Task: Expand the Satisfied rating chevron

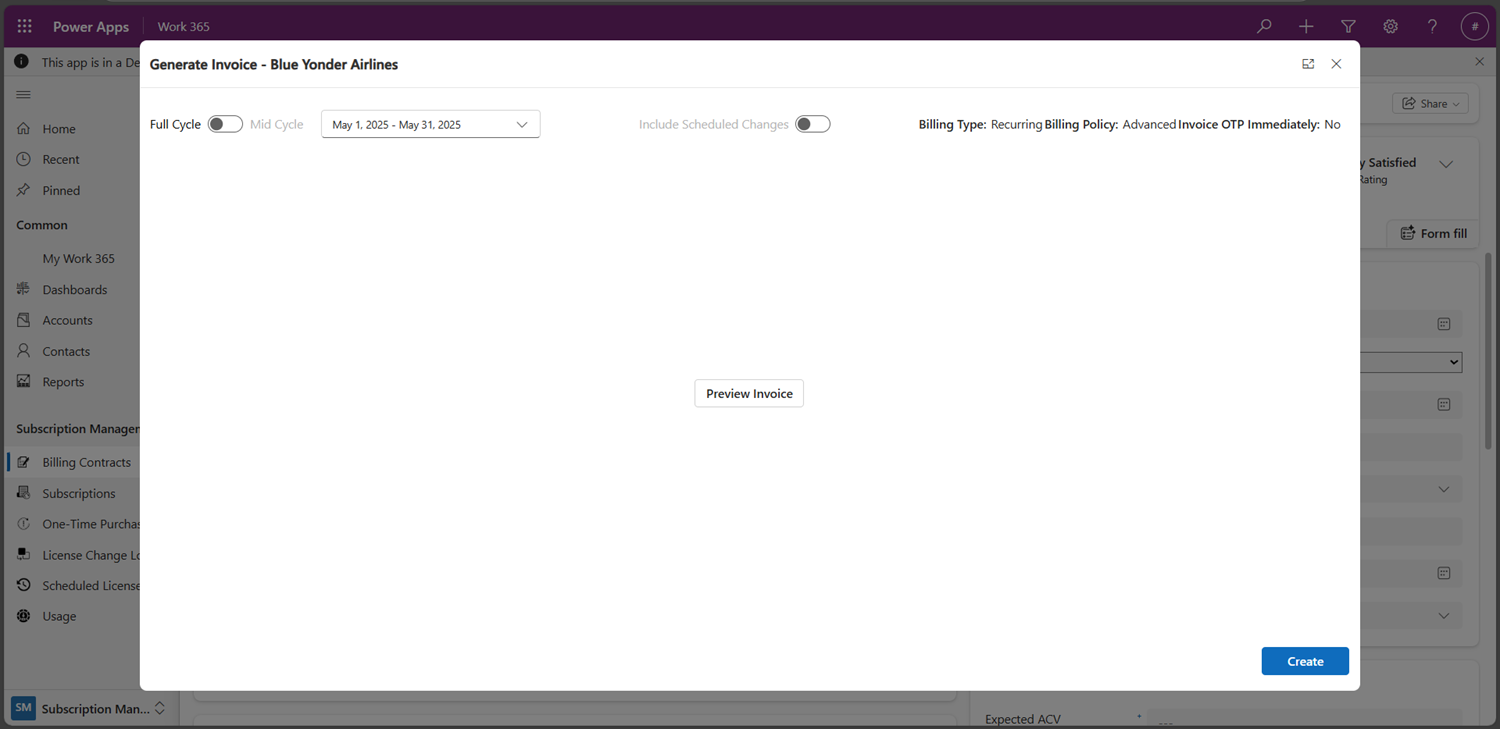Action: click(1446, 164)
